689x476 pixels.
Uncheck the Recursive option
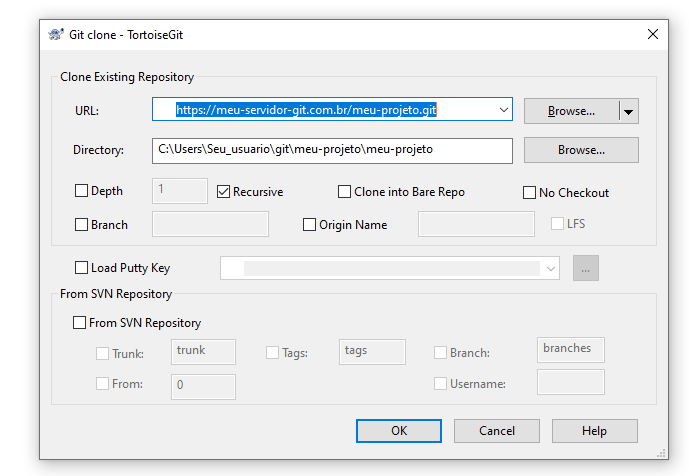tap(223, 192)
